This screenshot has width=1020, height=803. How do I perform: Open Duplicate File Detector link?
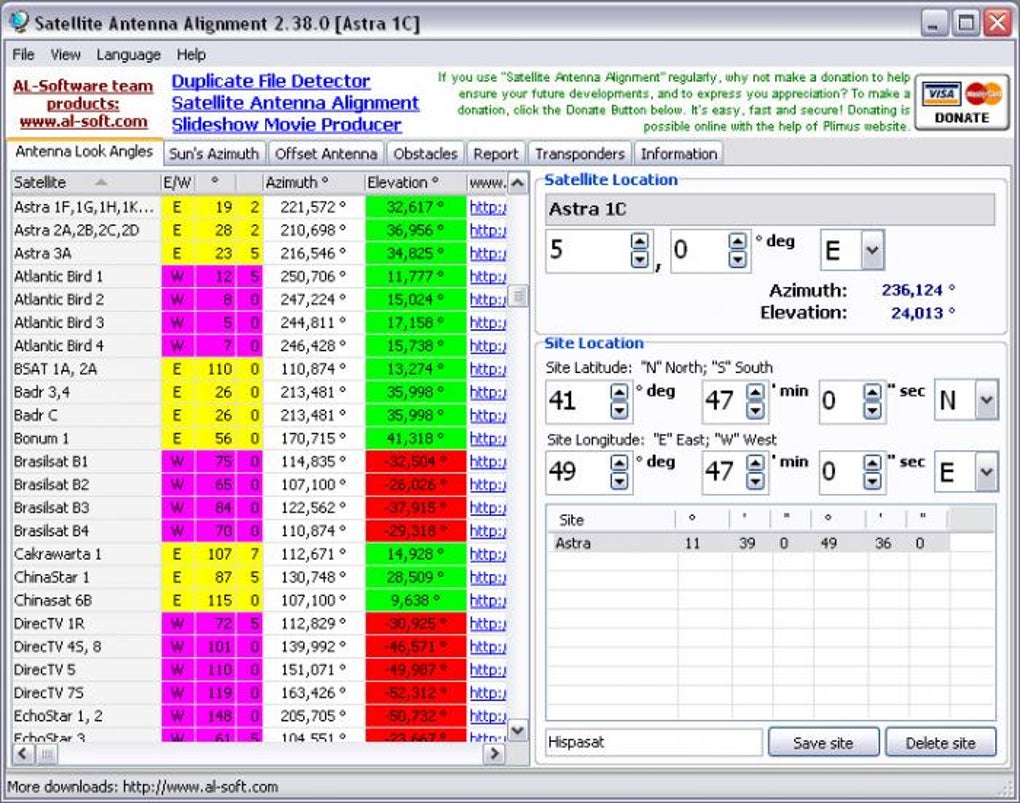pos(271,81)
